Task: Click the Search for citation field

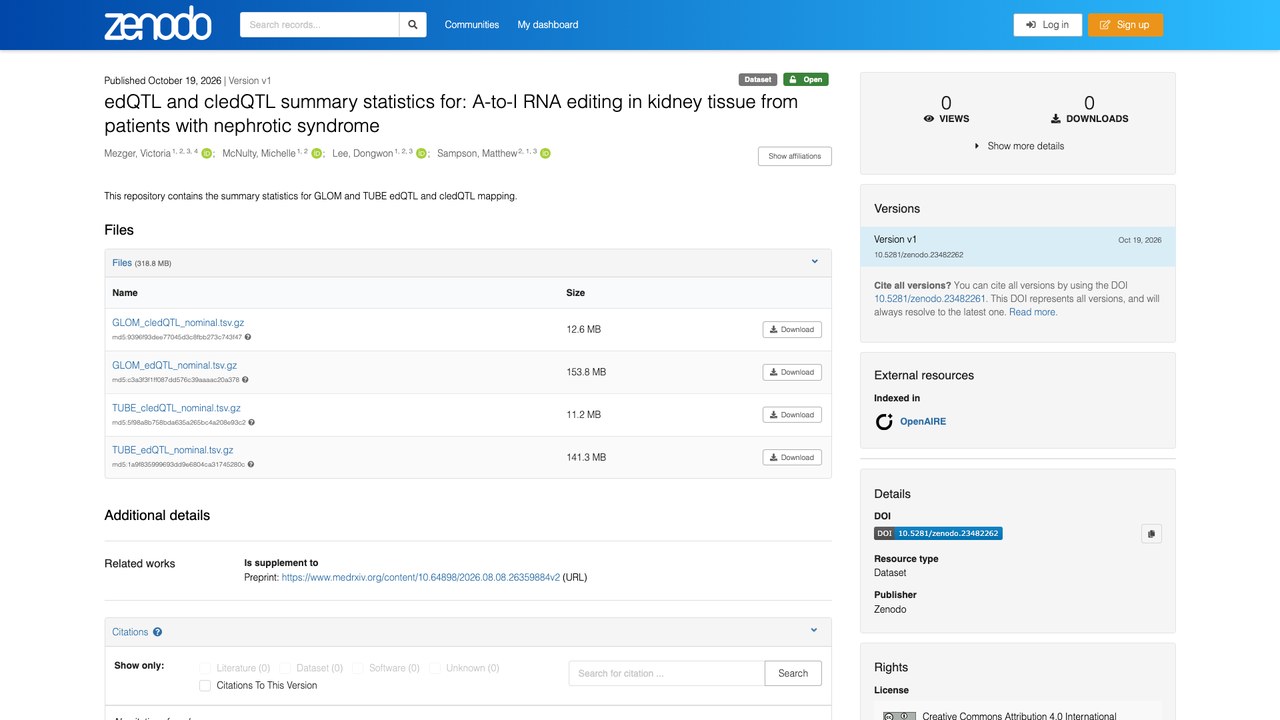Action: [667, 673]
